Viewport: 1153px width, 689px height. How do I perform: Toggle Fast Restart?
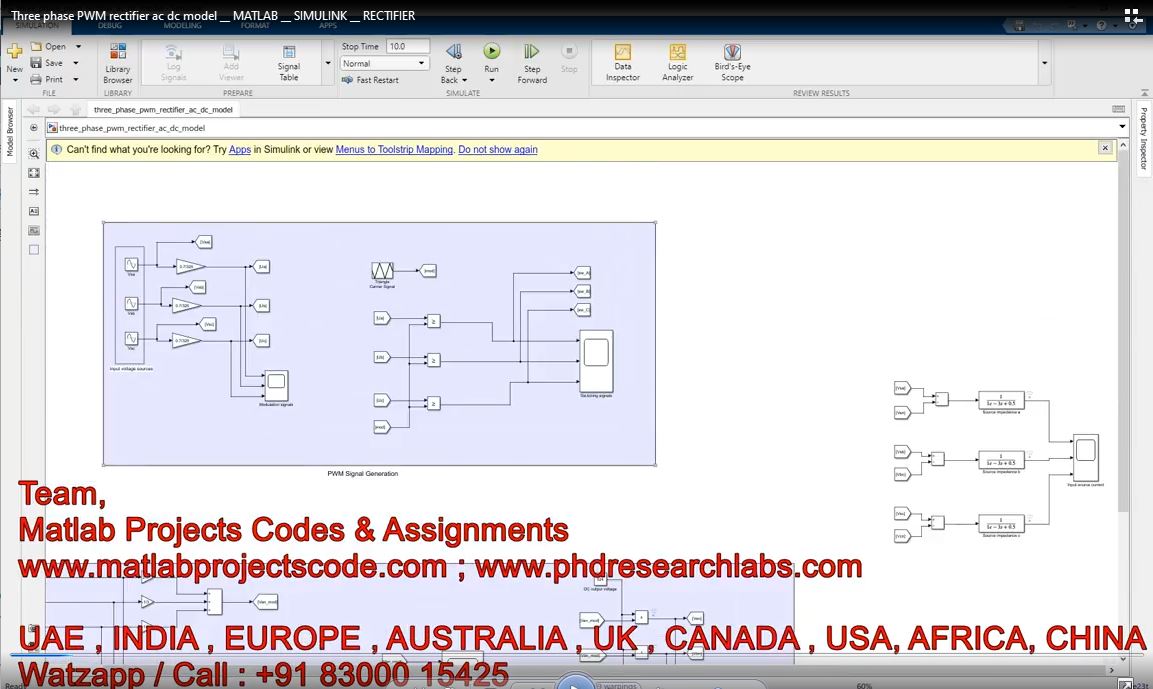point(371,79)
